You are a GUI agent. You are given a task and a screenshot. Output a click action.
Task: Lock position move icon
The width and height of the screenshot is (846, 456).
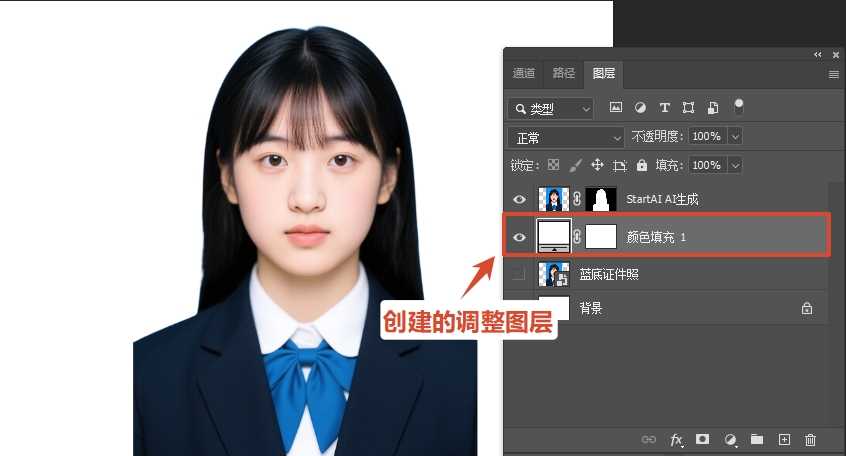point(597,165)
